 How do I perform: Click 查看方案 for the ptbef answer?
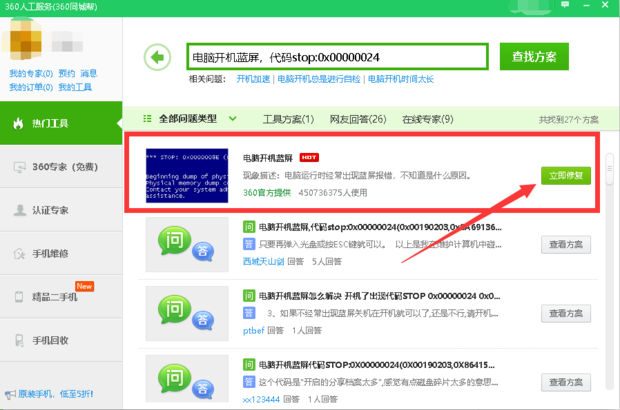point(566,313)
